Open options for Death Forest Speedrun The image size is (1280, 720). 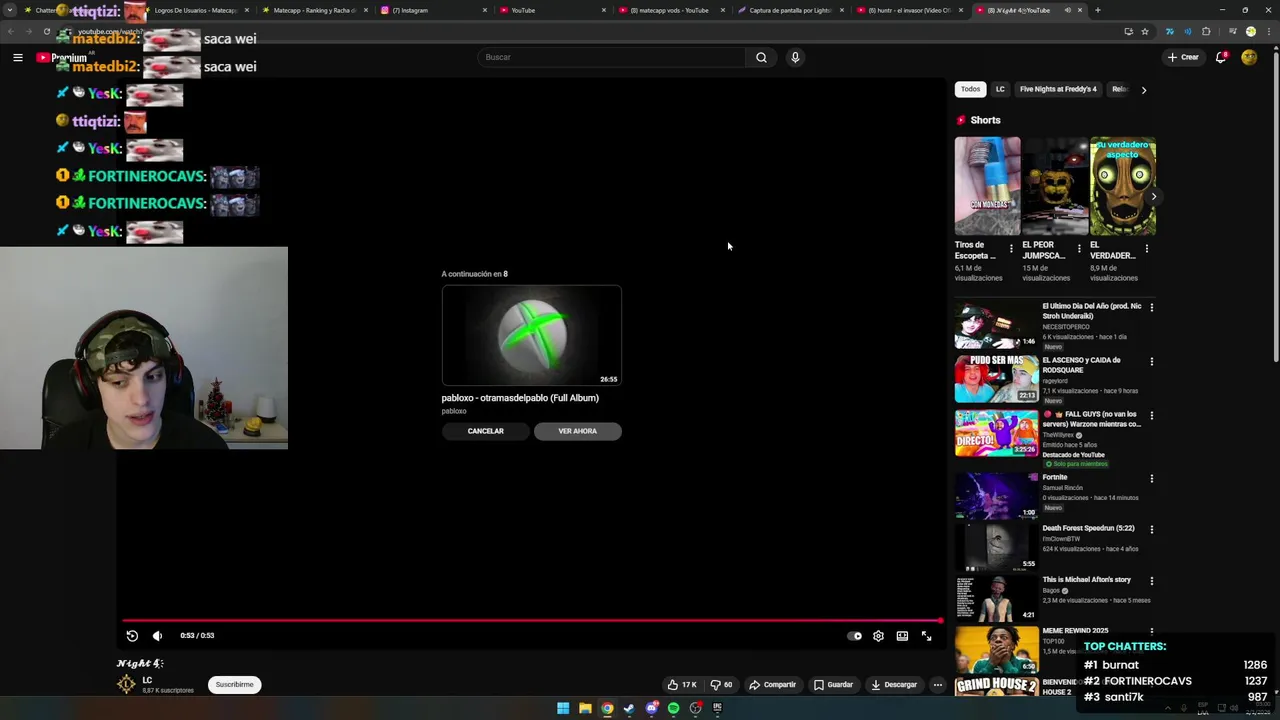(x=1151, y=530)
